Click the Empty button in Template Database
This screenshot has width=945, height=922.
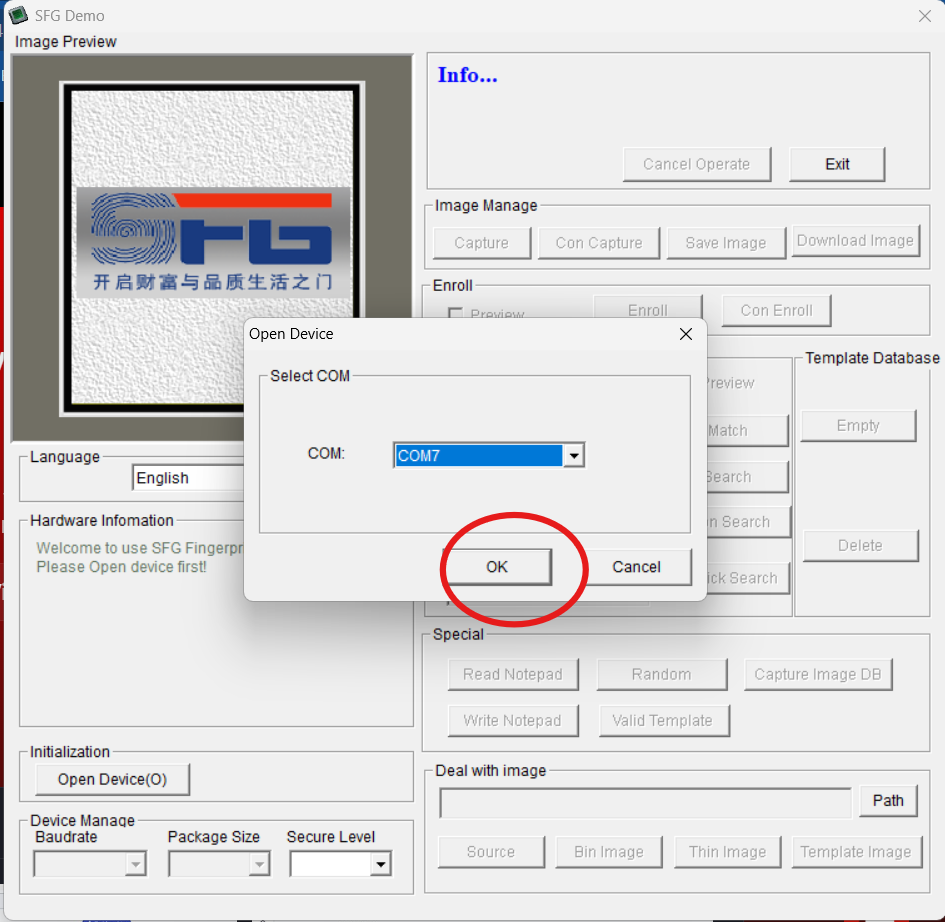(x=858, y=425)
